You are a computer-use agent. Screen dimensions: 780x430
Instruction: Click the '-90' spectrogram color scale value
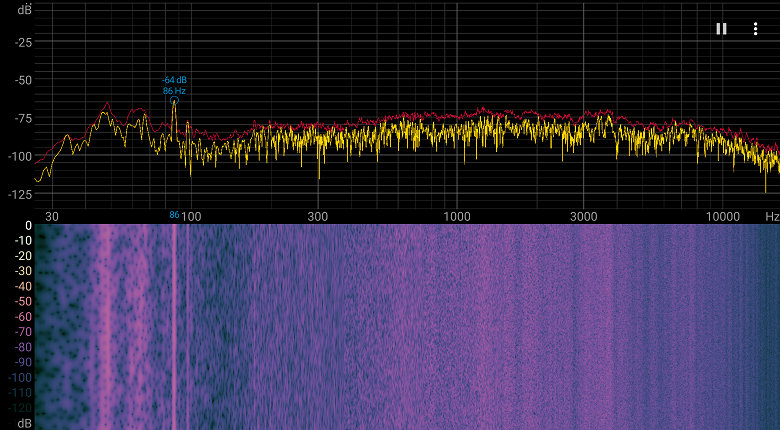(x=23, y=362)
